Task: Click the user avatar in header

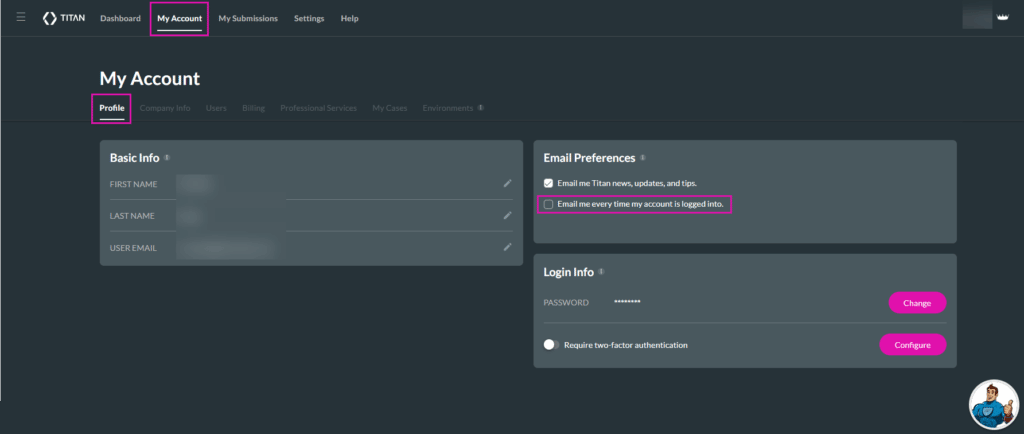Action: coord(975,18)
